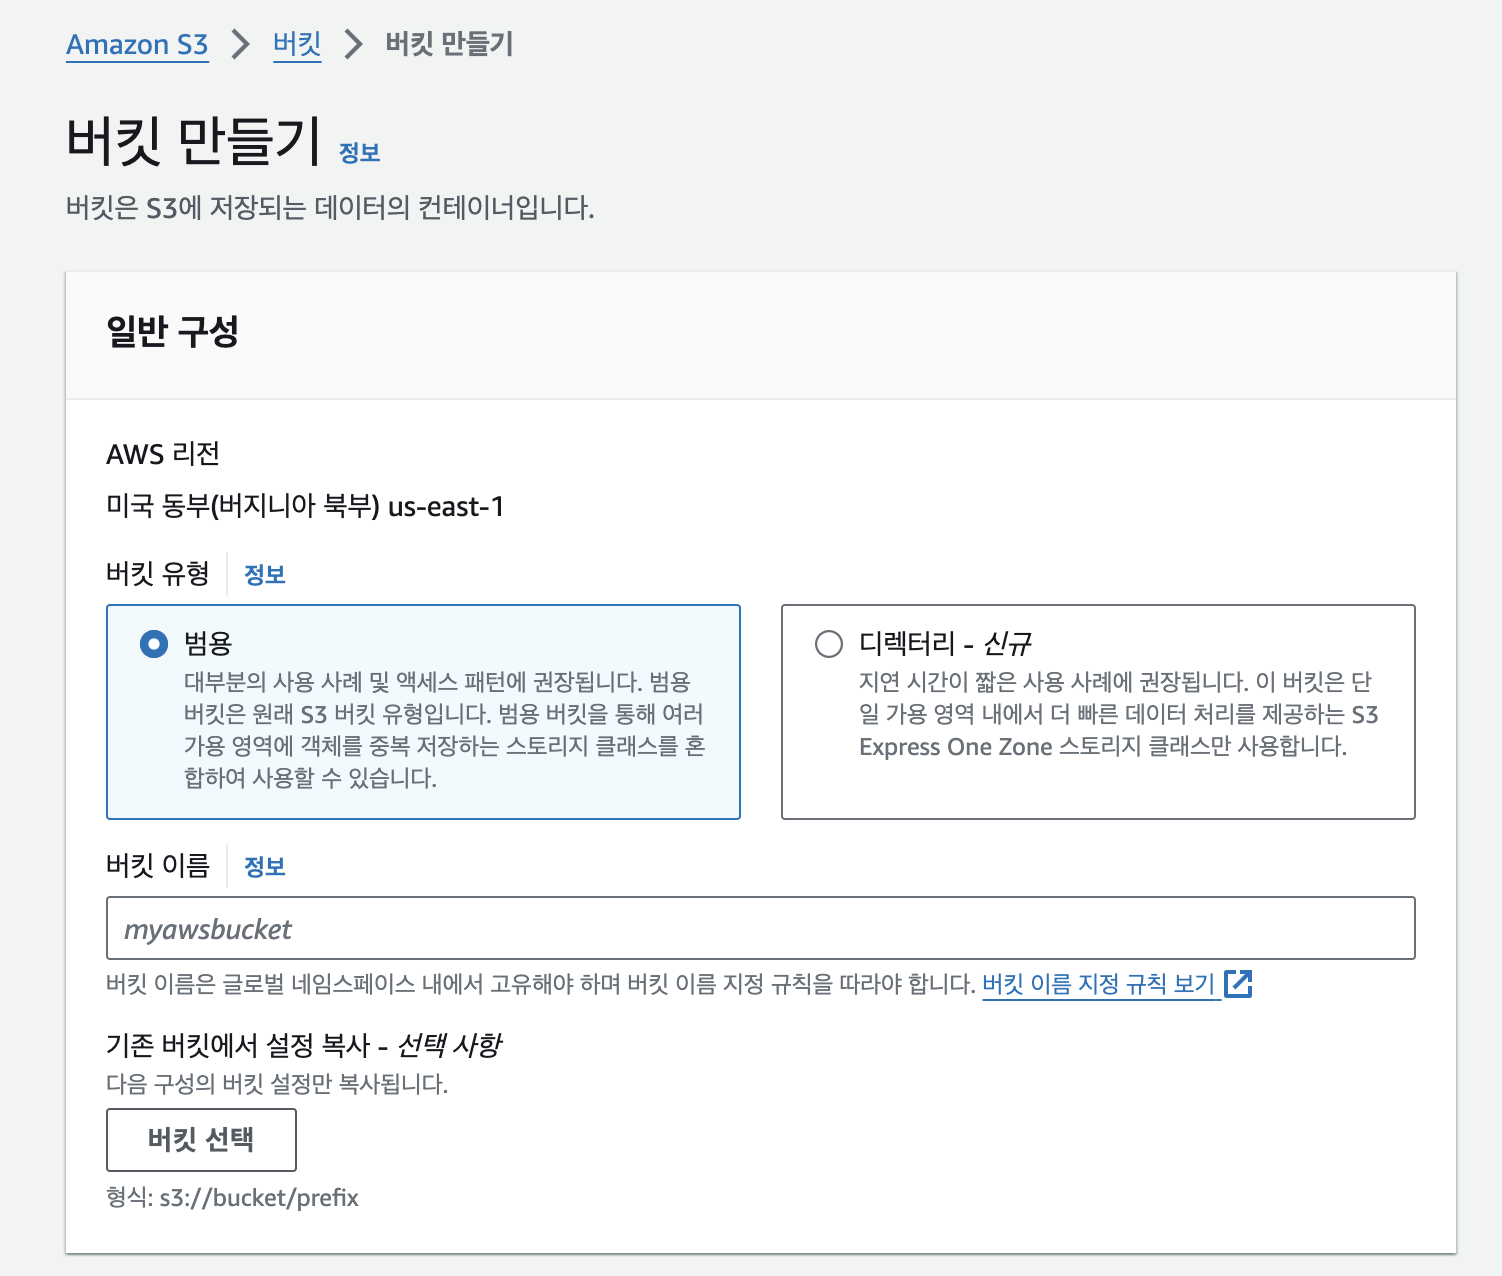This screenshot has height=1276, width=1502.
Task: Click the 디렉터리 option description text
Action: click(1118, 714)
